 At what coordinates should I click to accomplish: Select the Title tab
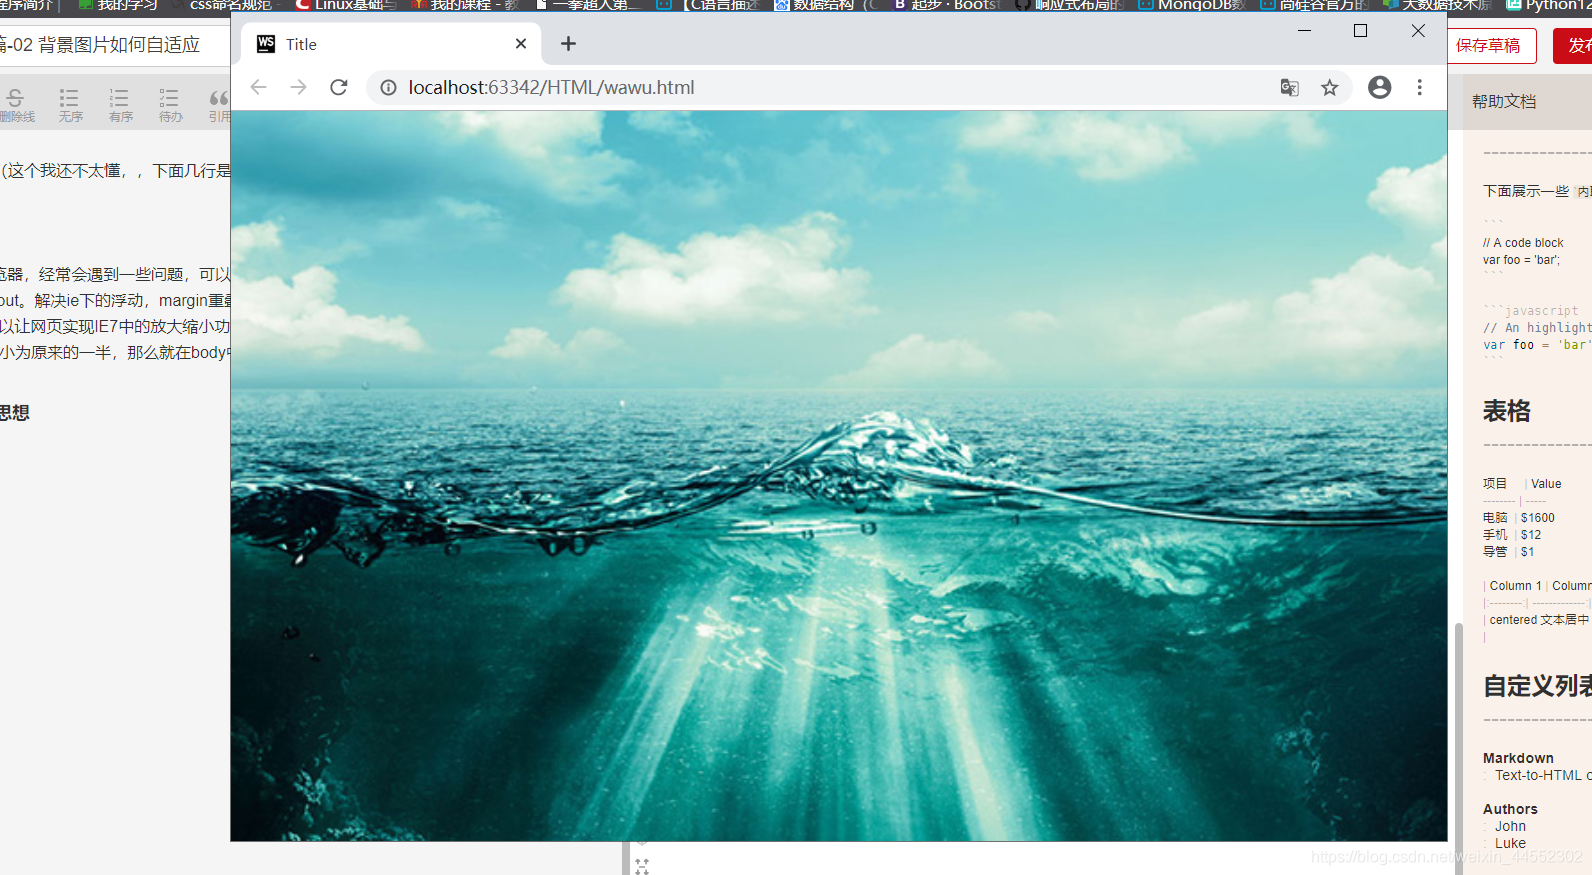pos(391,44)
